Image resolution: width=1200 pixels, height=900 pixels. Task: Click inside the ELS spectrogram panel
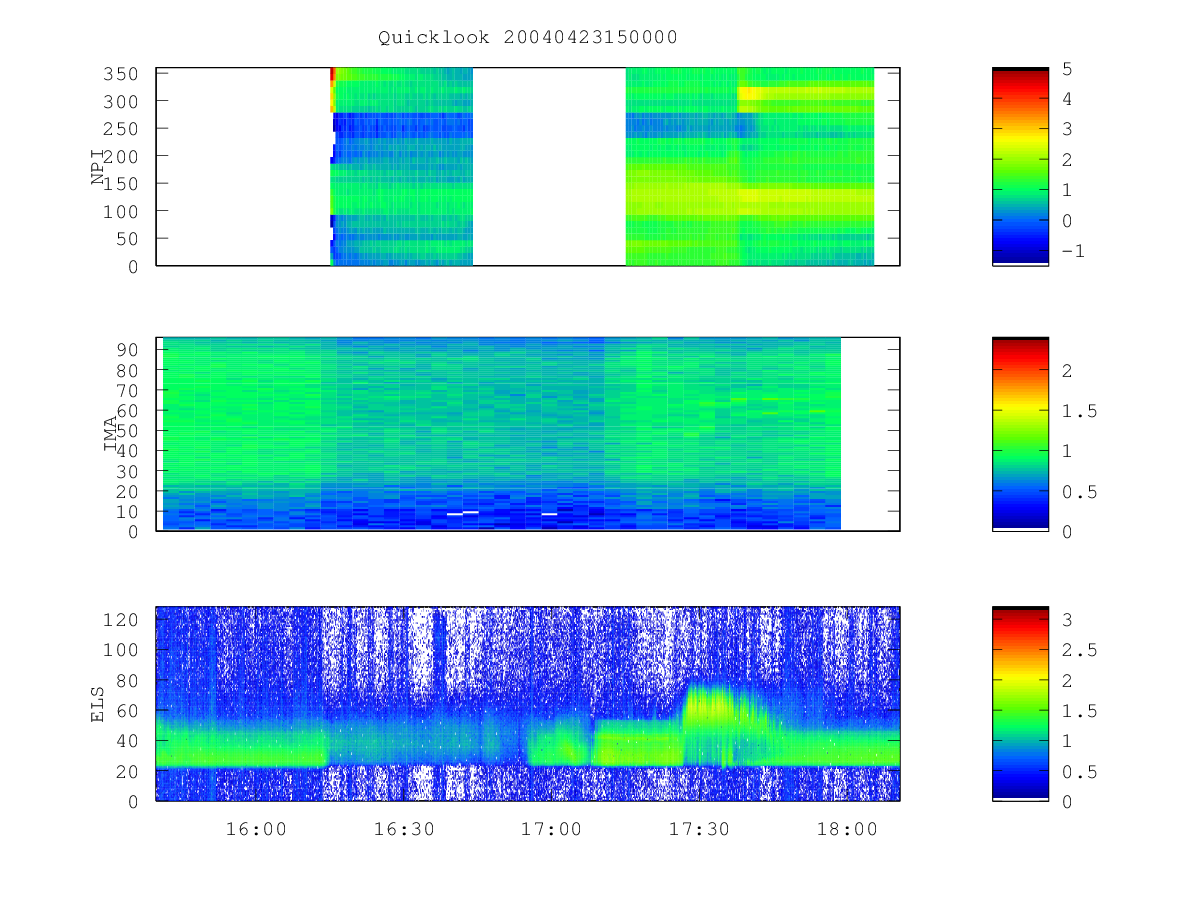pyautogui.click(x=528, y=703)
